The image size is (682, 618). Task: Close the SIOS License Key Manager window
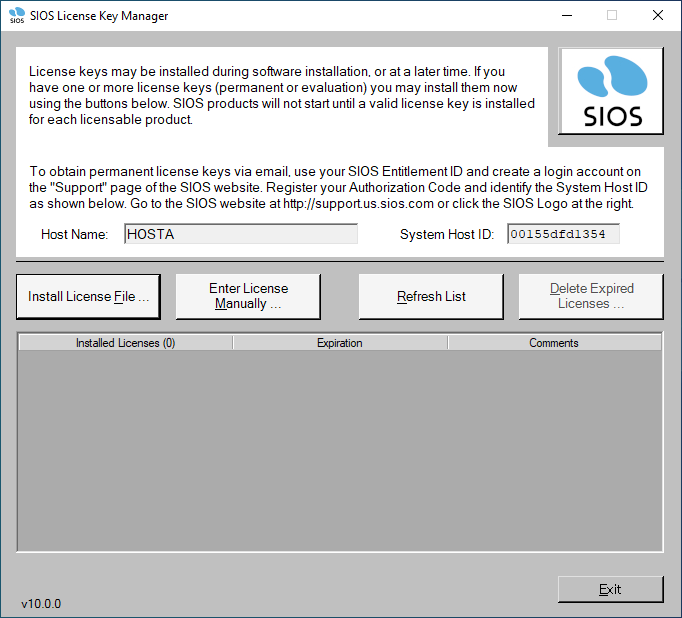[x=658, y=16]
